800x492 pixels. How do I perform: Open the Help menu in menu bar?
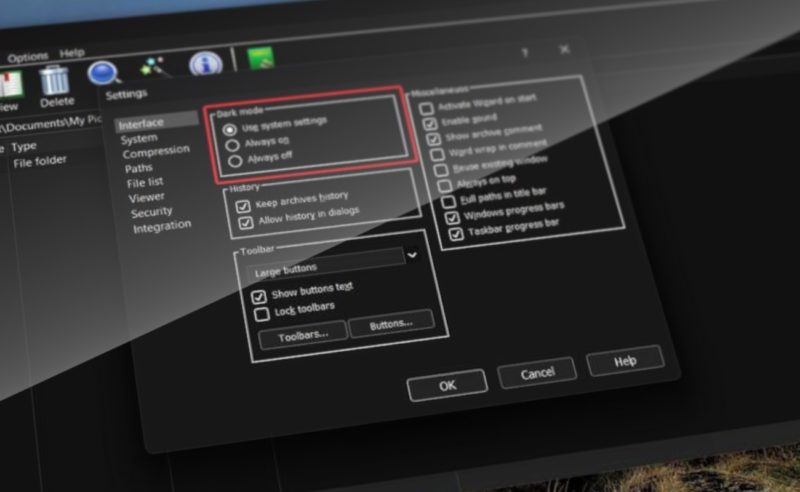[72, 53]
